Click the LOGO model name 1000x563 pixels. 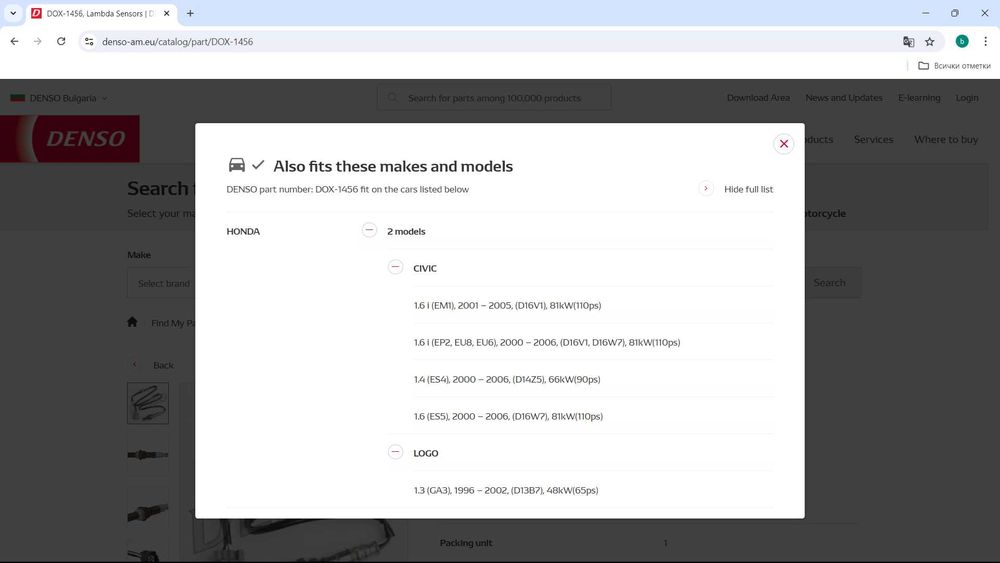tap(425, 453)
